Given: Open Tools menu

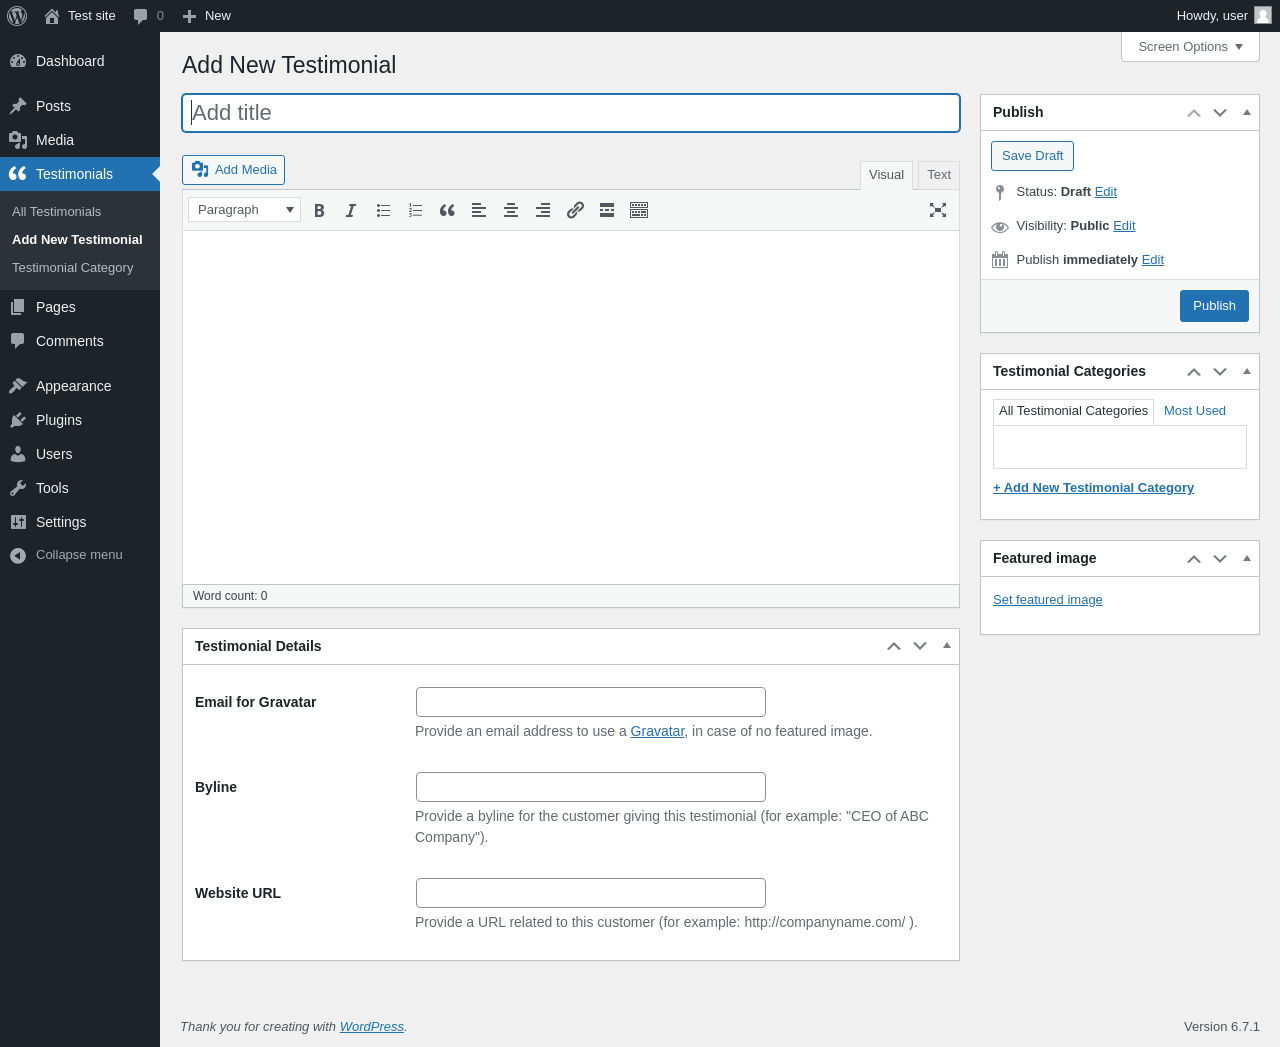Looking at the screenshot, I should coord(80,488).
